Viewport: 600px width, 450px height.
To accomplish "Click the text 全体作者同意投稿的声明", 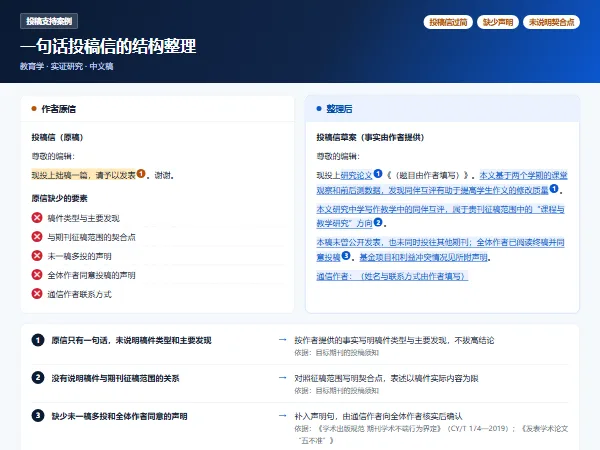I will tap(91, 275).
